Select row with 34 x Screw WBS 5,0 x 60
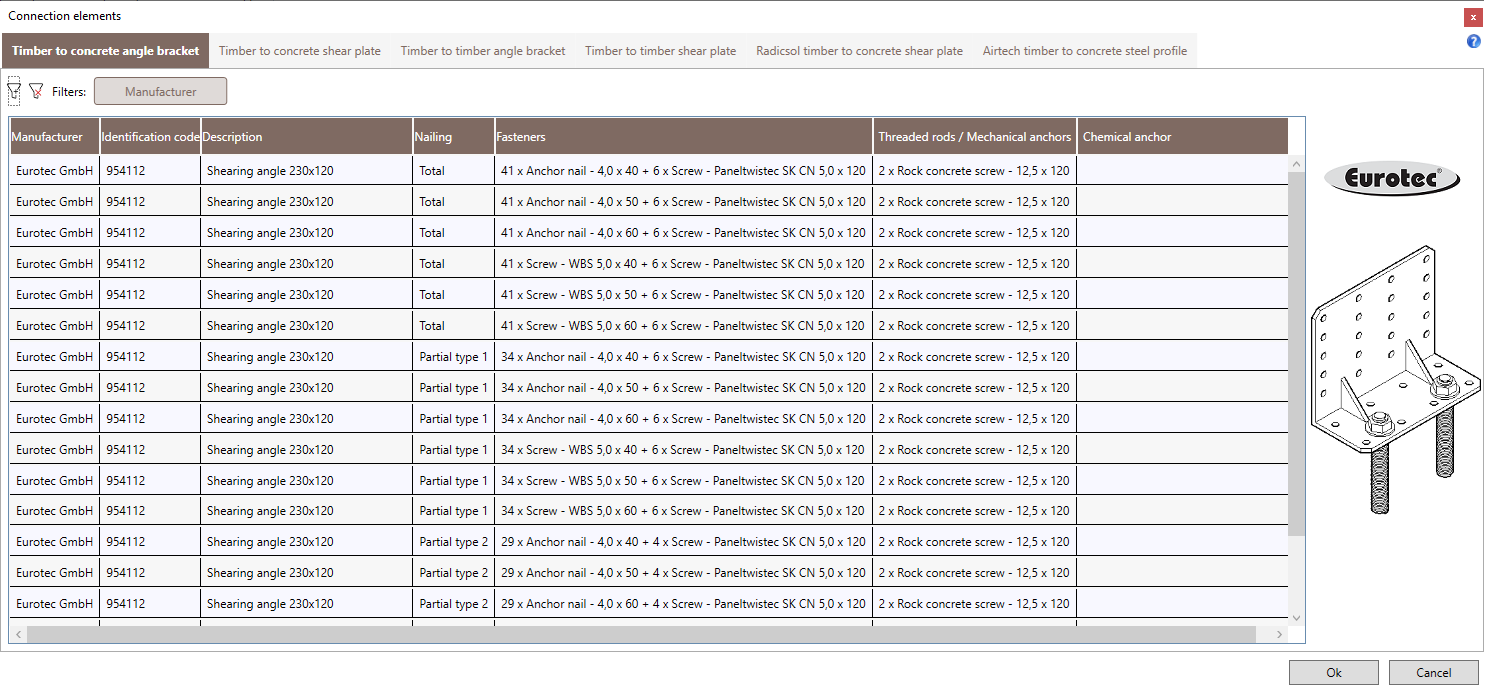 649,511
